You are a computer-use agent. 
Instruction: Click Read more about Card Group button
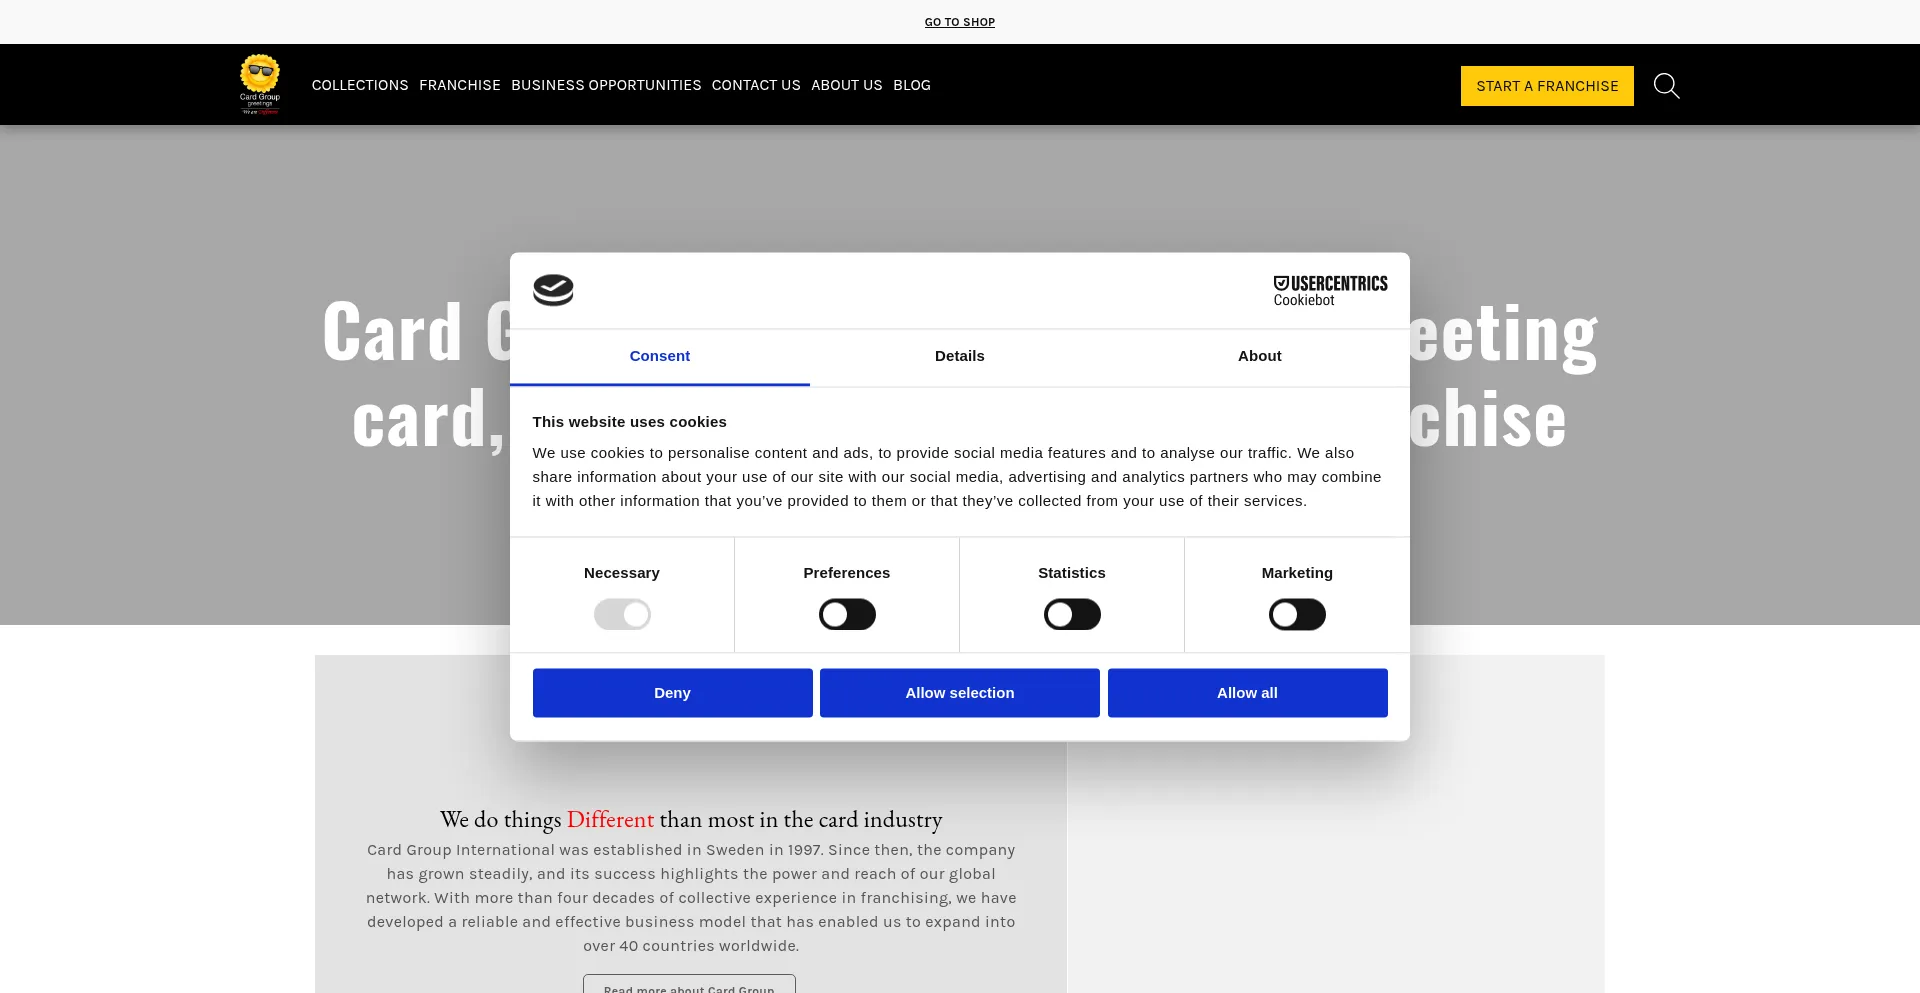point(689,985)
